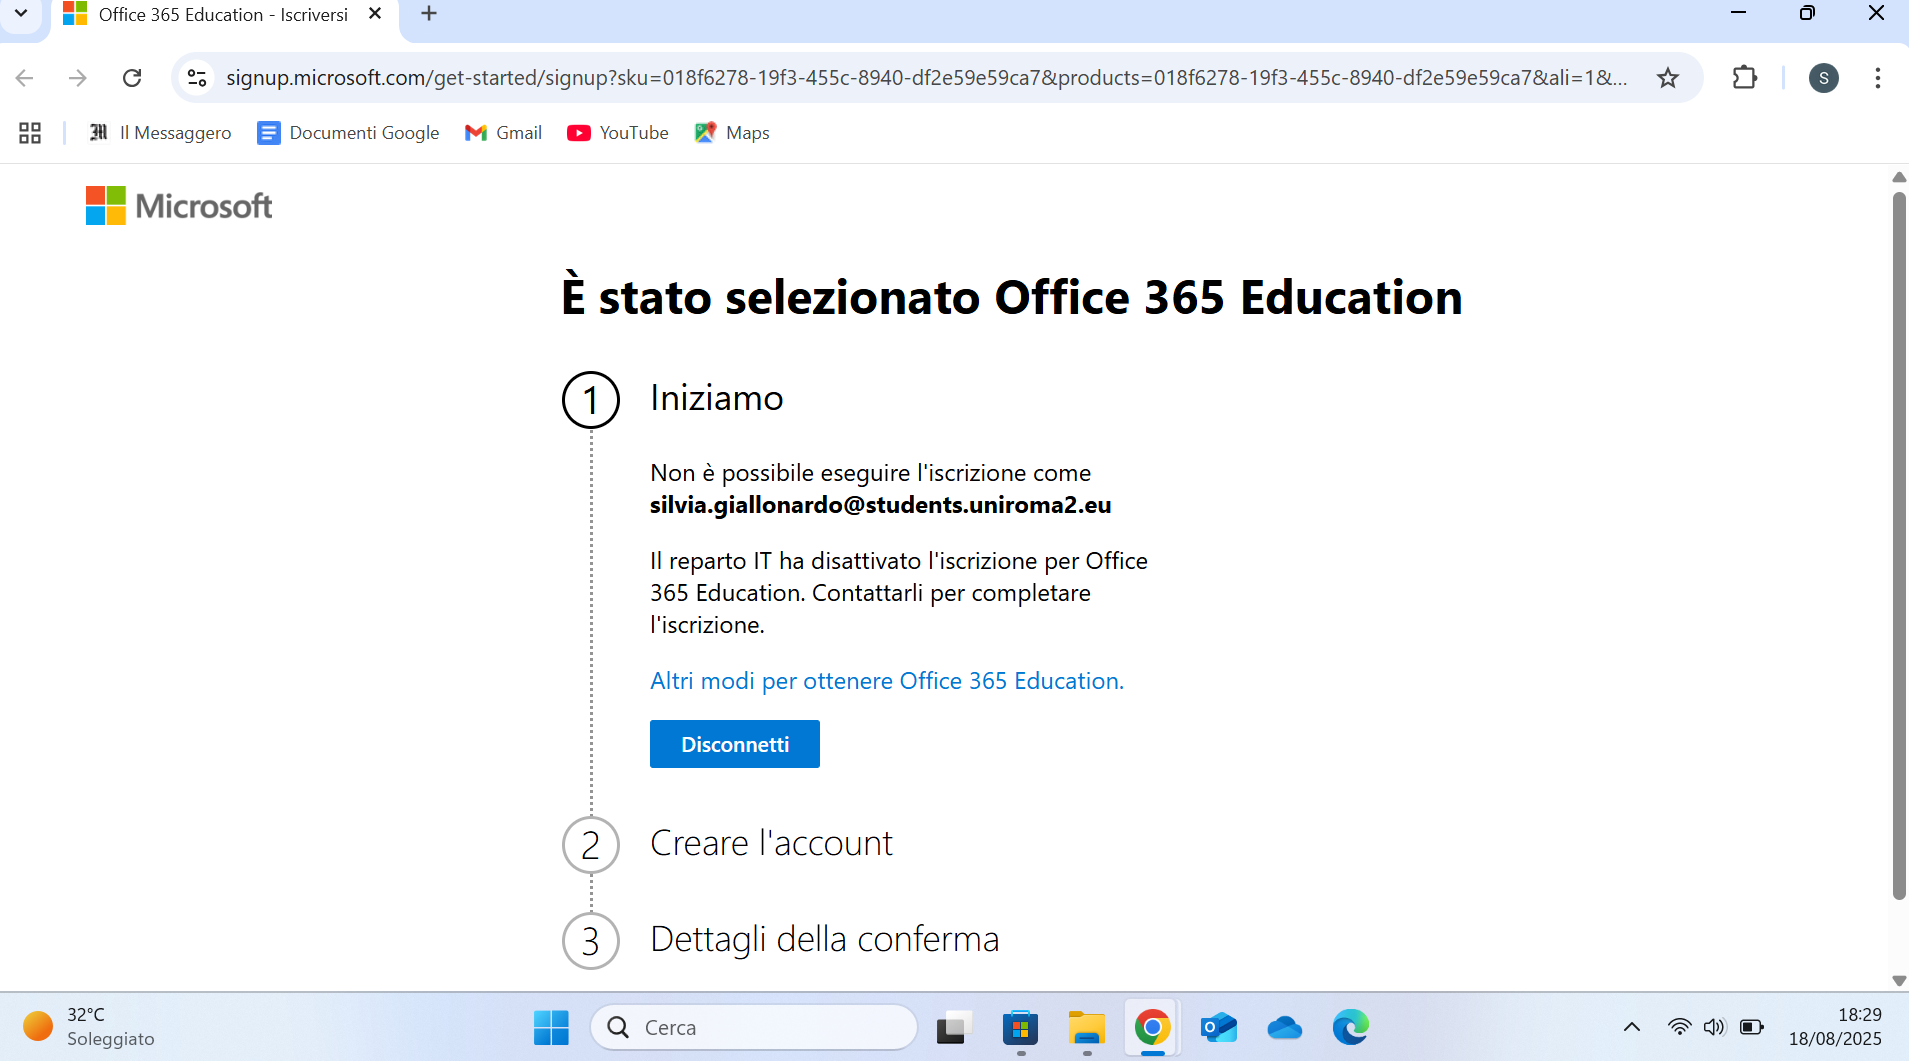Select the Office 365 Education - Iscriversi tab
Screen dimensions: 1909x1061
point(223,15)
